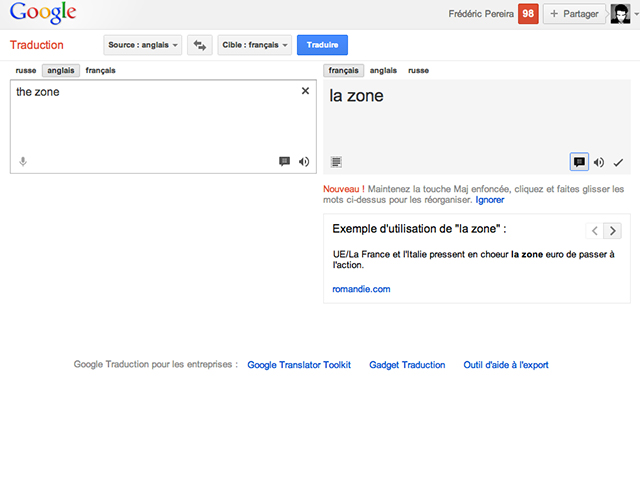Open notifications badge showing 98
This screenshot has width=640, height=480.
click(528, 14)
